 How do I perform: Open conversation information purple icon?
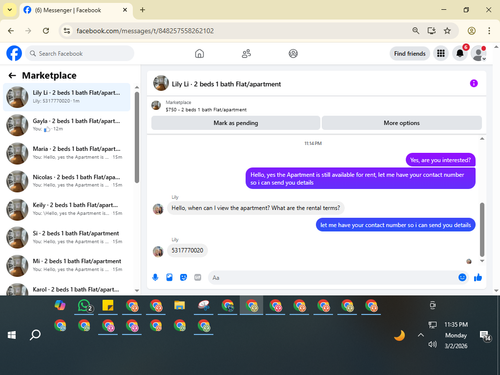click(x=474, y=83)
